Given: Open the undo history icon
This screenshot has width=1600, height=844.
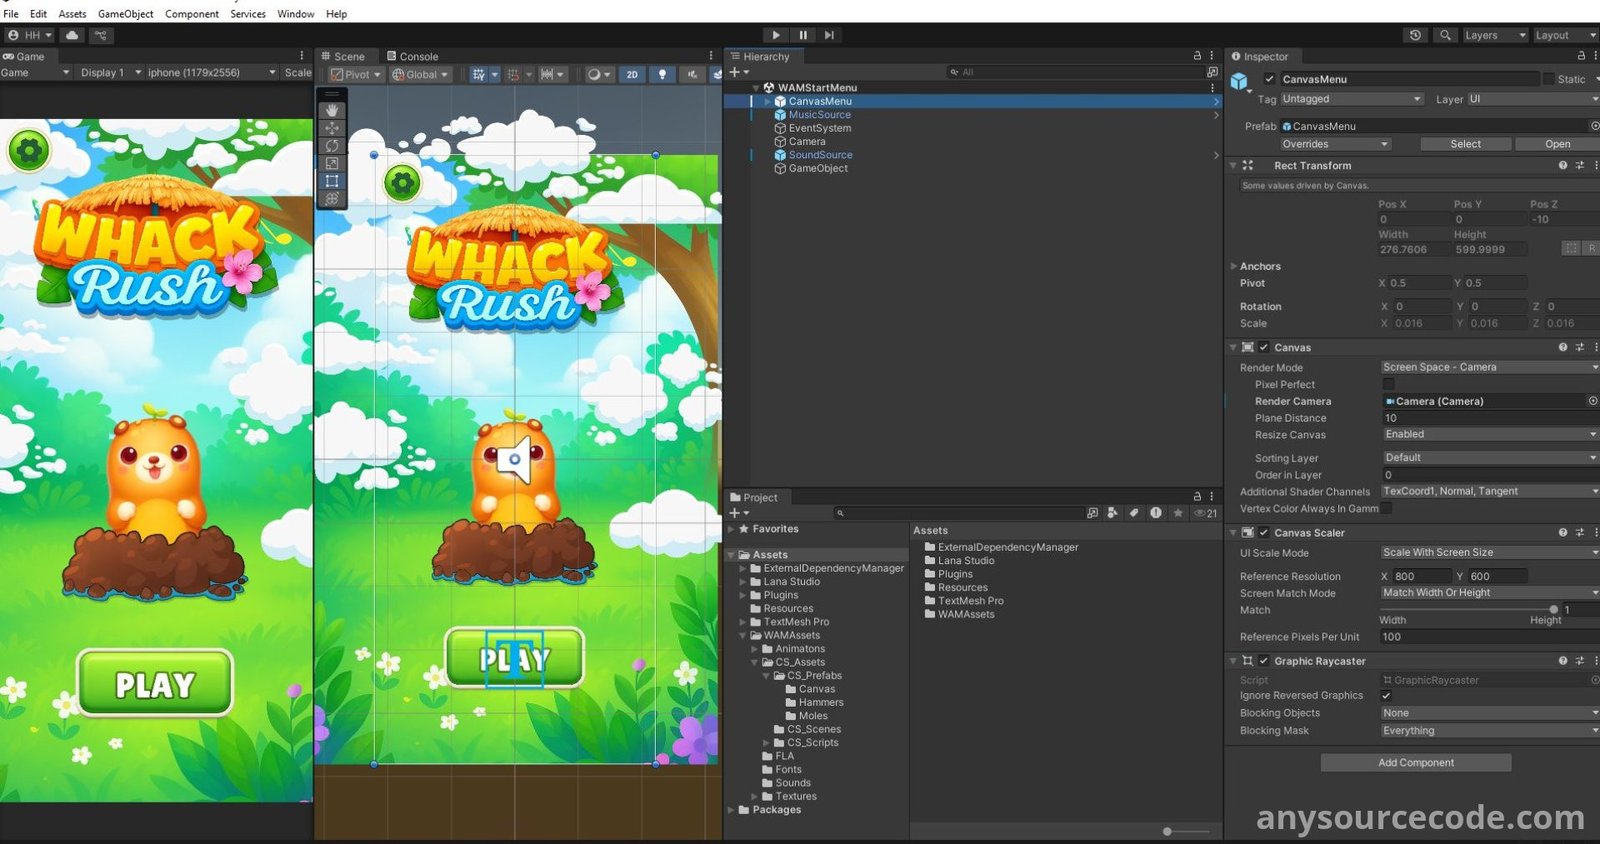Looking at the screenshot, I should [x=1415, y=35].
